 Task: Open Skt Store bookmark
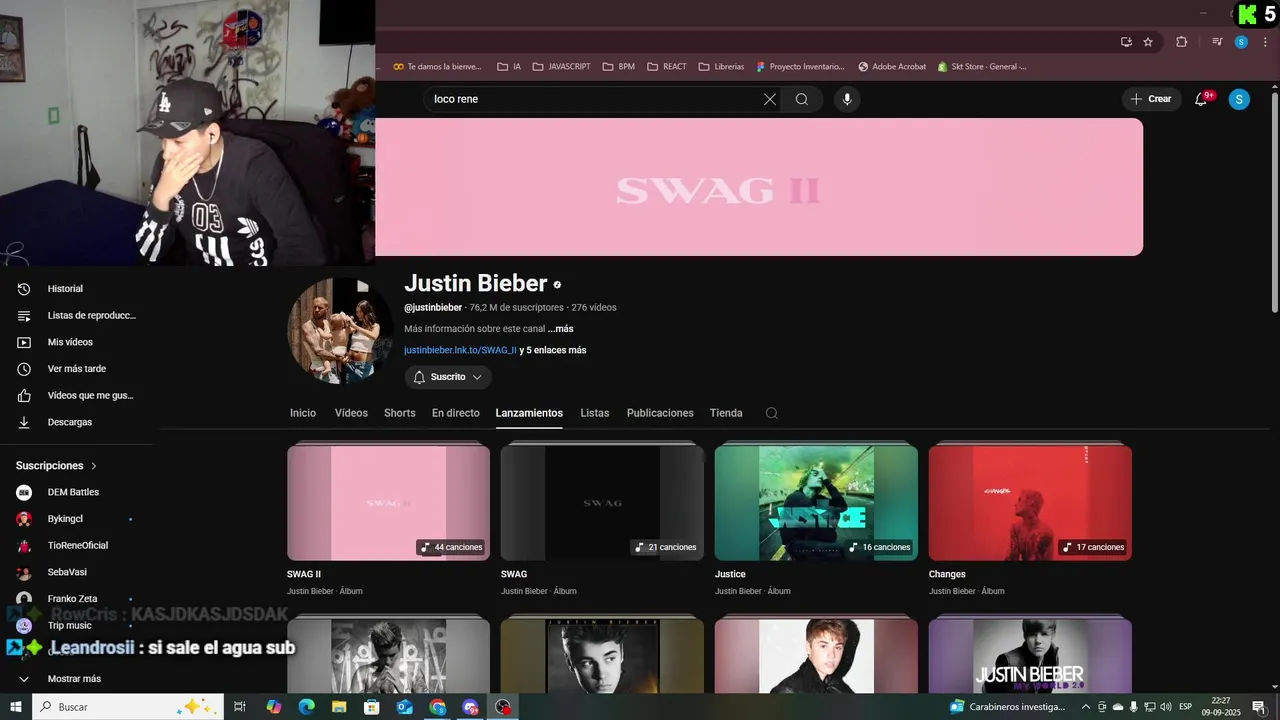982,67
